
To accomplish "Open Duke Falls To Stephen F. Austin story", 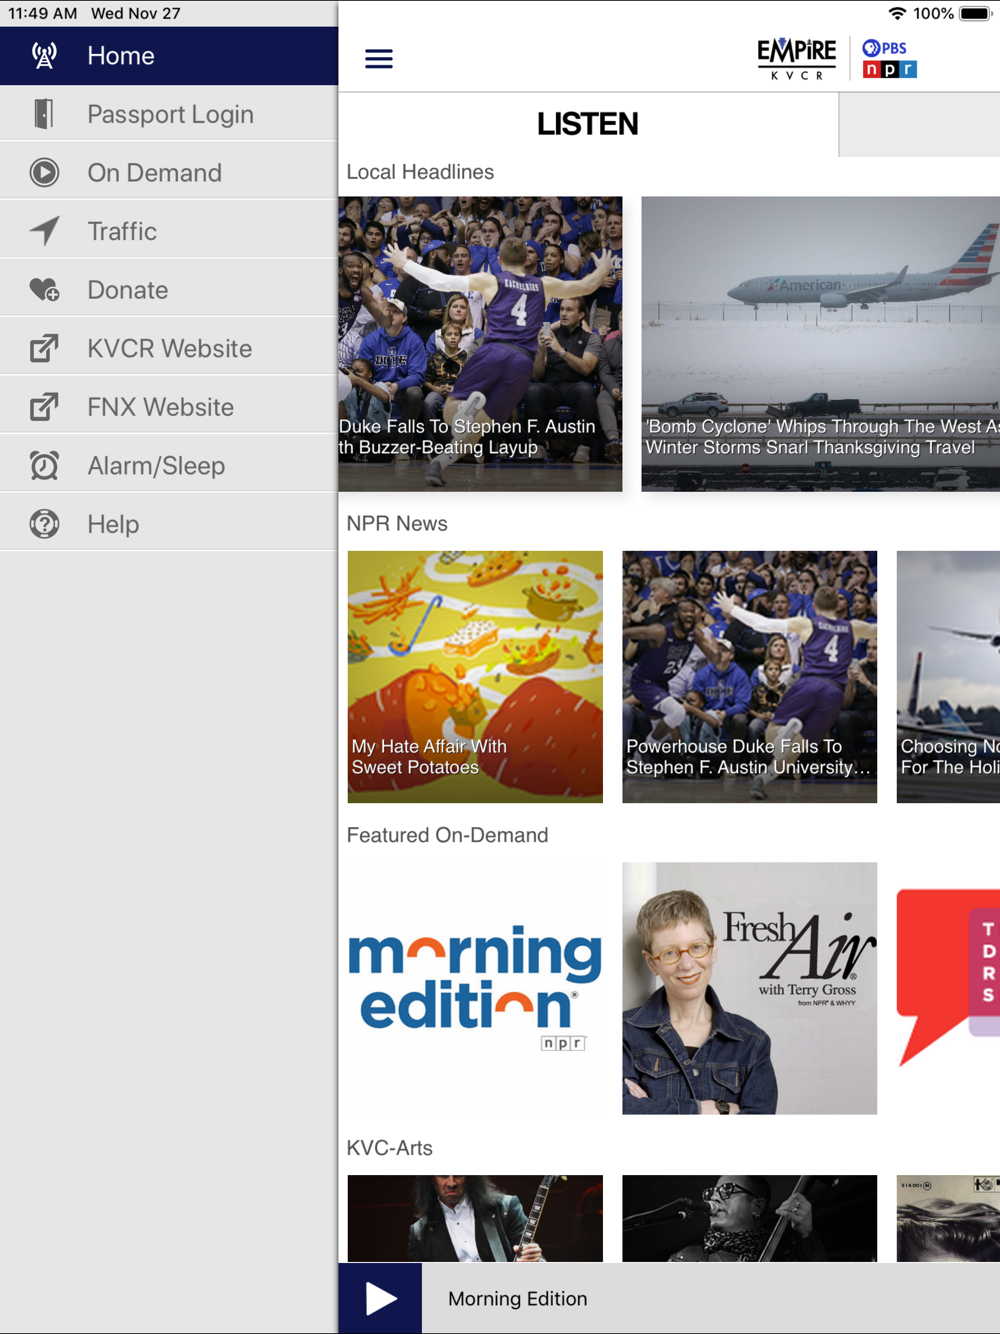I will point(480,344).
